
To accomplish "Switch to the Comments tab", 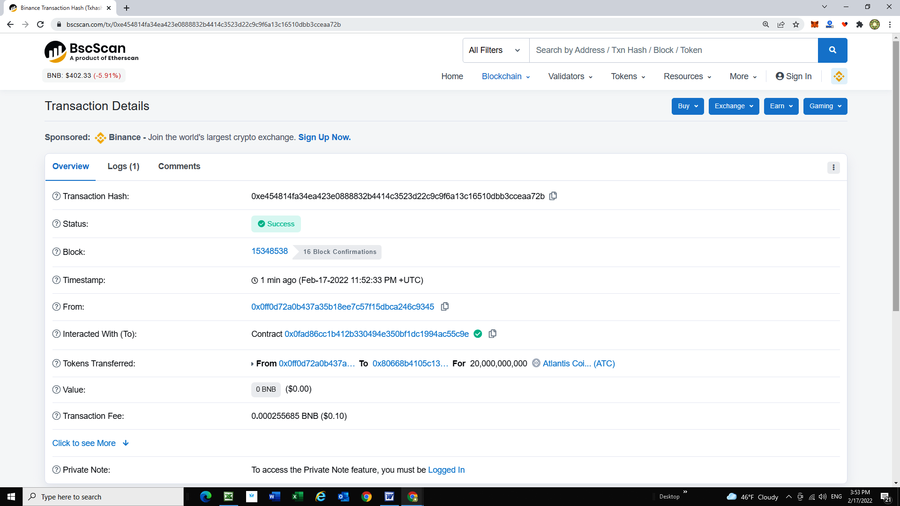I will (x=179, y=166).
